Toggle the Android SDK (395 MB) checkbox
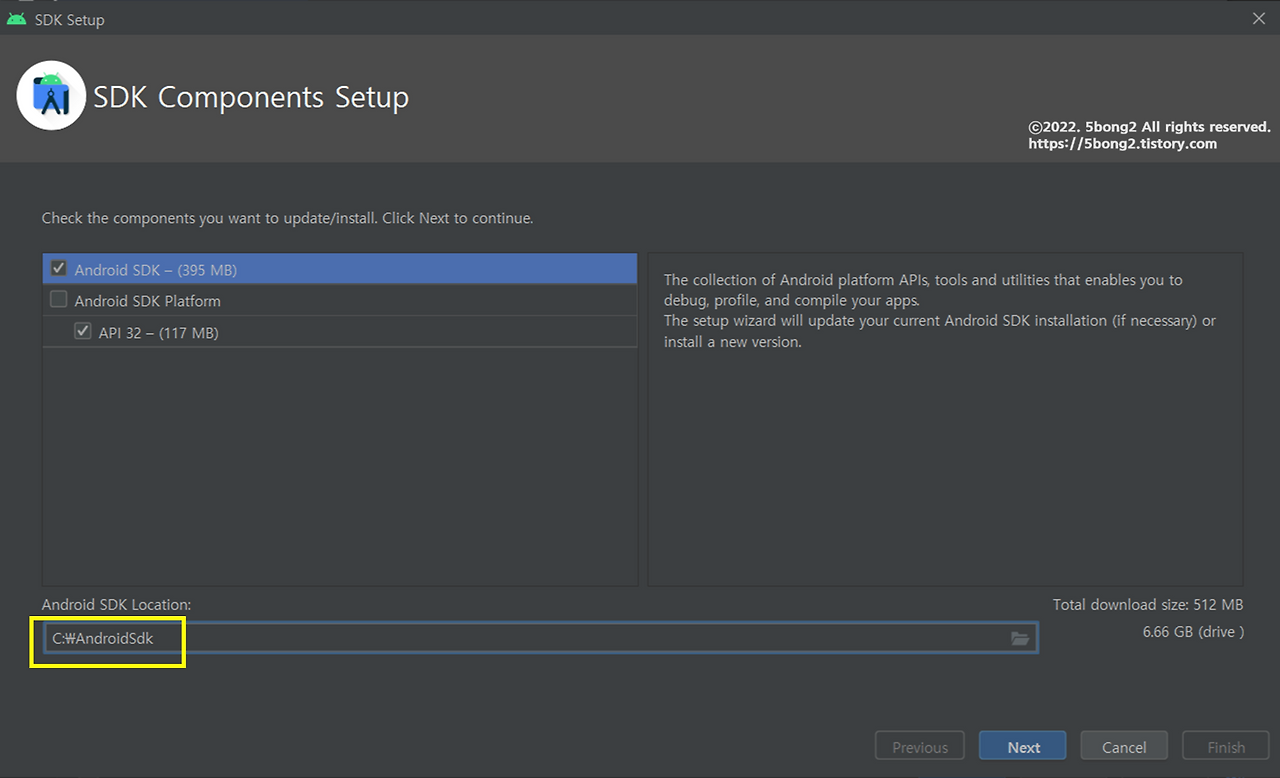This screenshot has height=778, width=1280. 58,268
